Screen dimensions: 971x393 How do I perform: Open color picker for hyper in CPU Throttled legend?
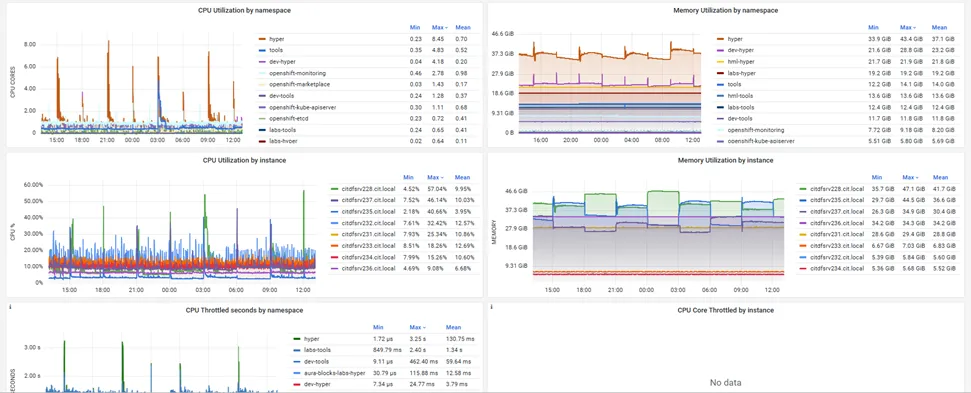[297, 339]
